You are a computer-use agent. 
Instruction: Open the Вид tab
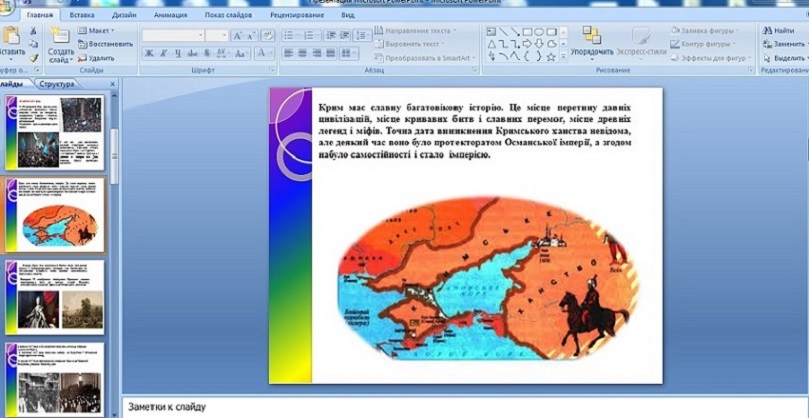click(x=348, y=15)
